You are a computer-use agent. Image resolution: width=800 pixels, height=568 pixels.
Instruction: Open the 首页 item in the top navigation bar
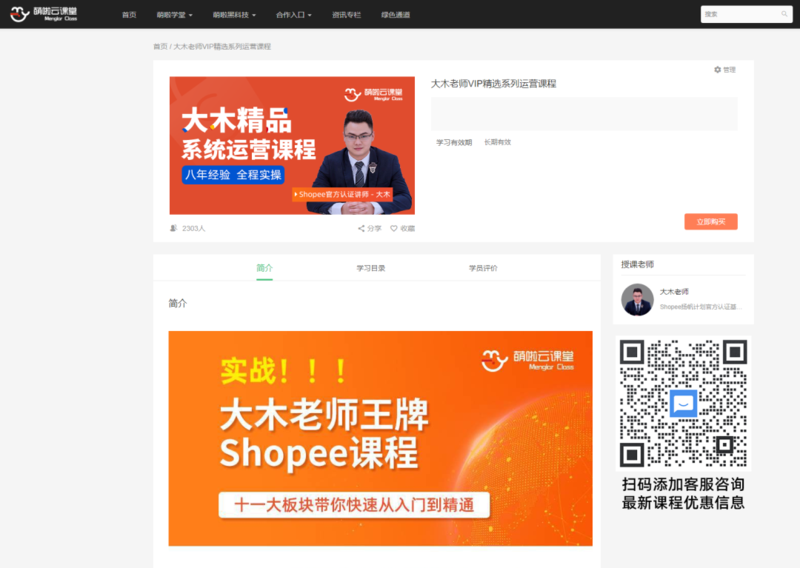(129, 15)
